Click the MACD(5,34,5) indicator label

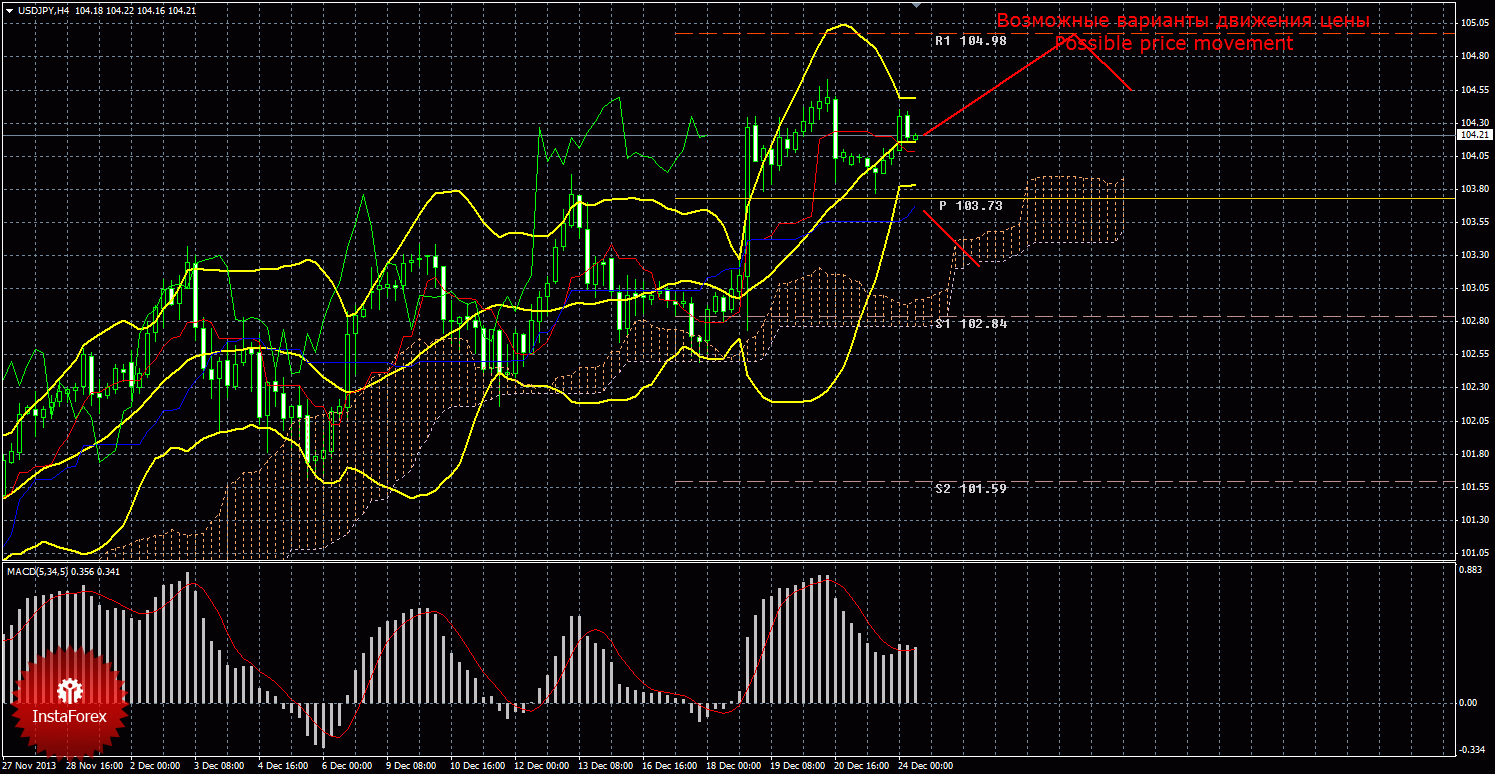click(38, 571)
